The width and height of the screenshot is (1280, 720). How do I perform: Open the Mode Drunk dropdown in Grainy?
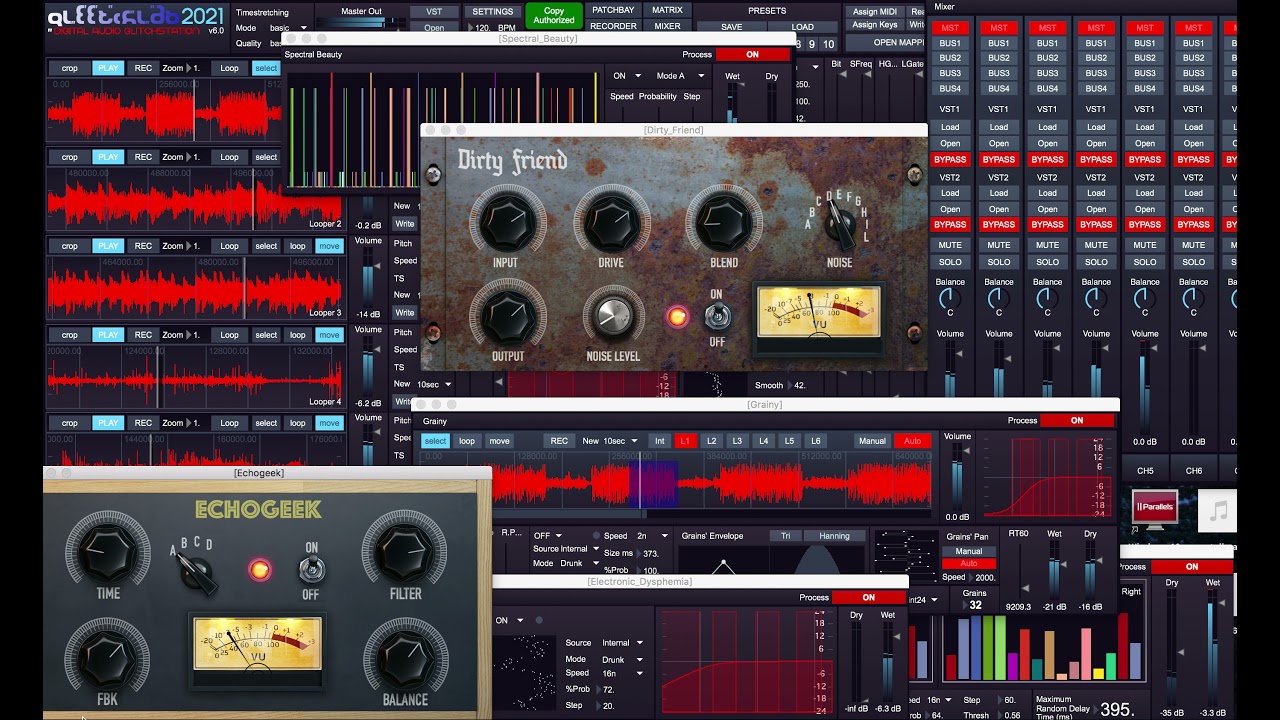pyautogui.click(x=577, y=563)
